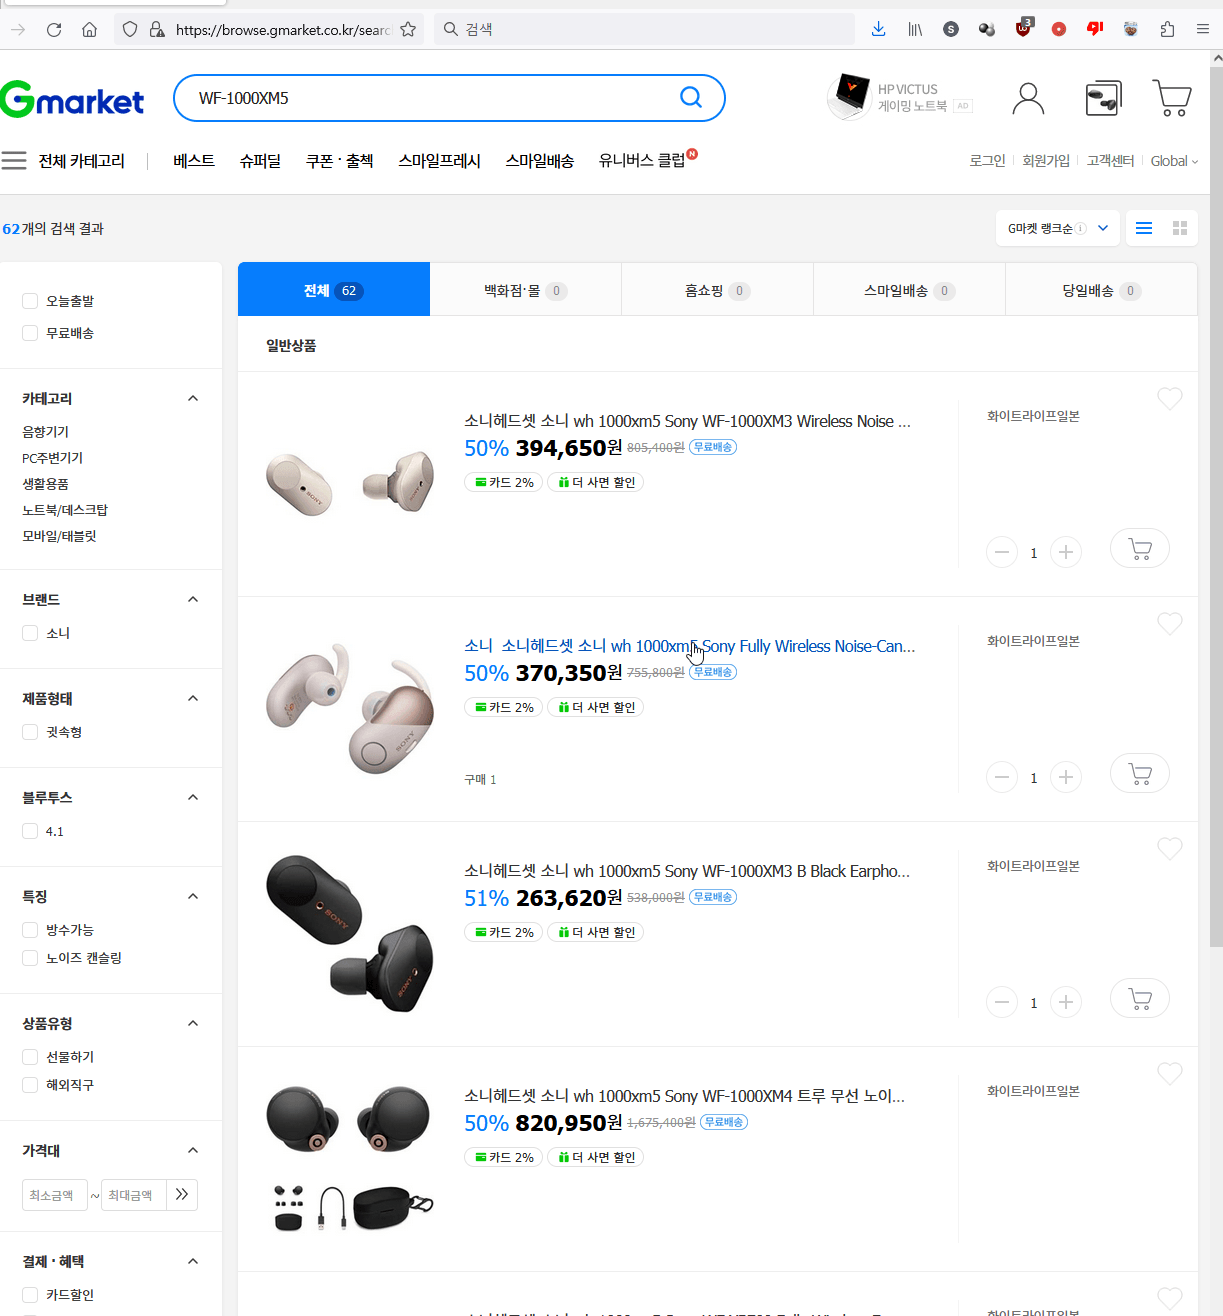Check the 선물하기 checkbox
The image size is (1223, 1316).
coord(30,1057)
